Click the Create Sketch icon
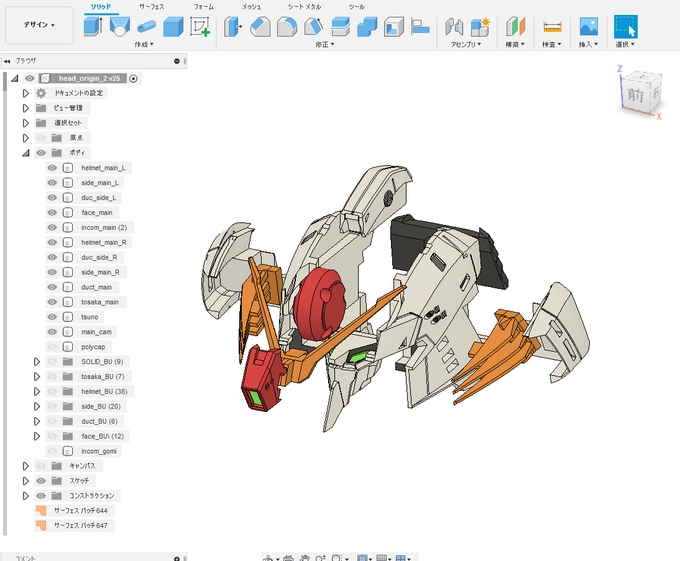 tap(200, 26)
